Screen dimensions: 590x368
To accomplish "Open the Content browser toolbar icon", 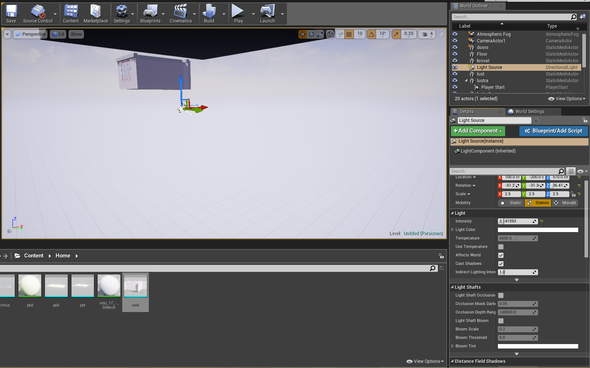I will point(71,13).
